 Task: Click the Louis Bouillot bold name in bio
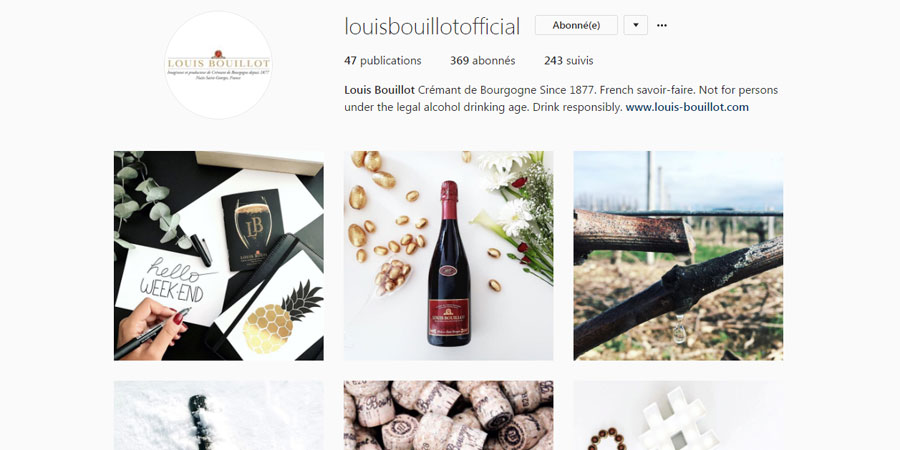click(x=379, y=90)
